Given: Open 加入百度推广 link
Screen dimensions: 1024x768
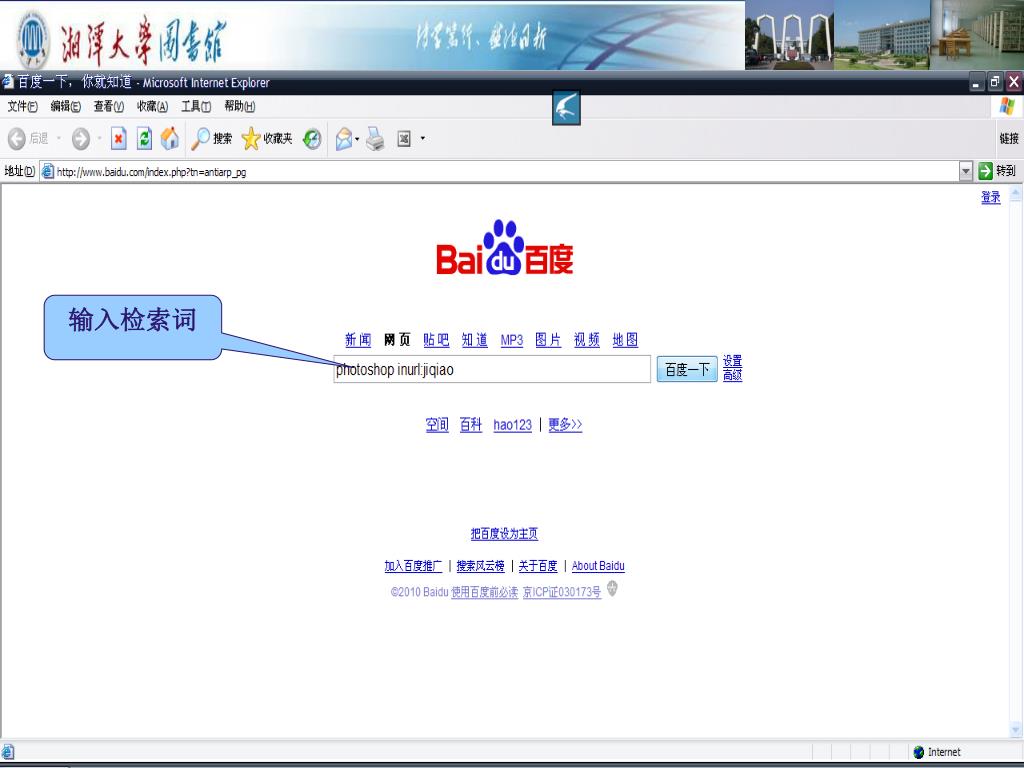Looking at the screenshot, I should 413,566.
